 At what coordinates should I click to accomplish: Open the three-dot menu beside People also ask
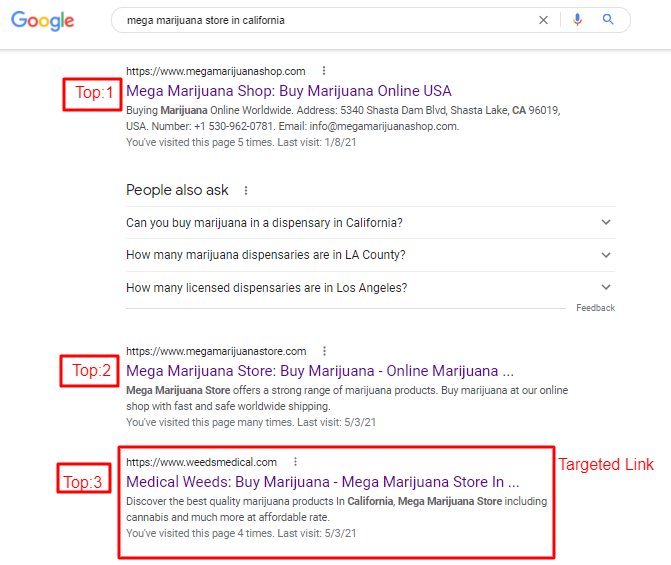tap(246, 190)
